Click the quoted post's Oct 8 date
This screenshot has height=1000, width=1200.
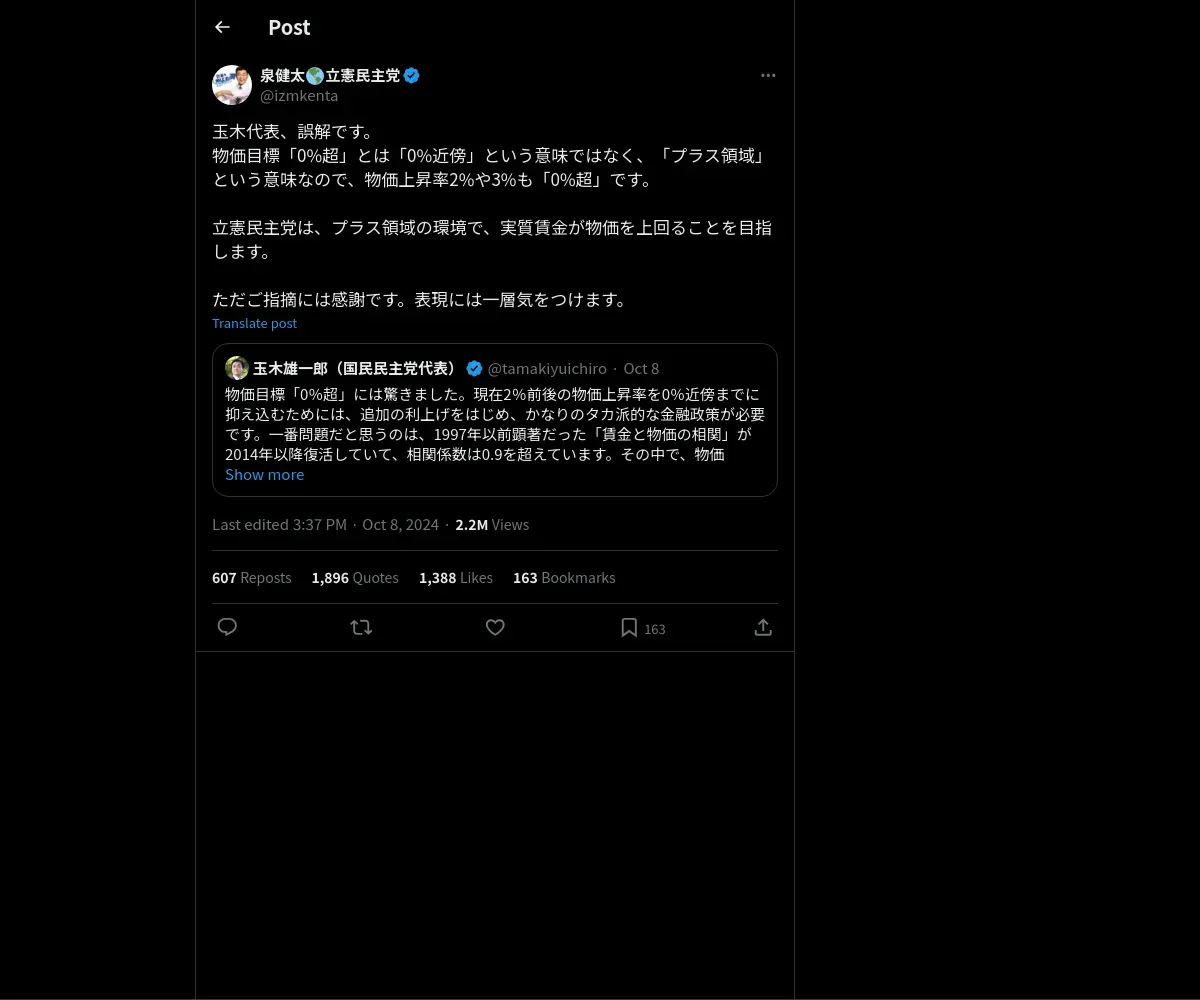coord(641,368)
